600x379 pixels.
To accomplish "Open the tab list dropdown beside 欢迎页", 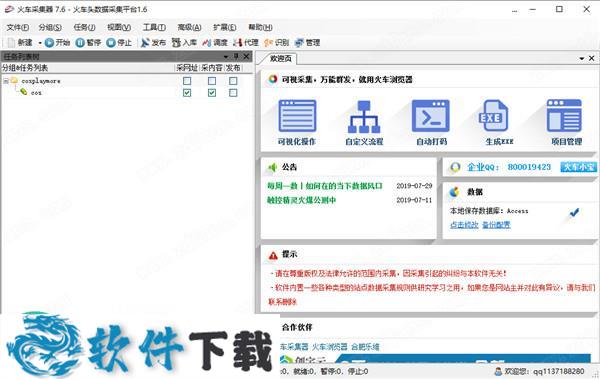I will click(582, 58).
